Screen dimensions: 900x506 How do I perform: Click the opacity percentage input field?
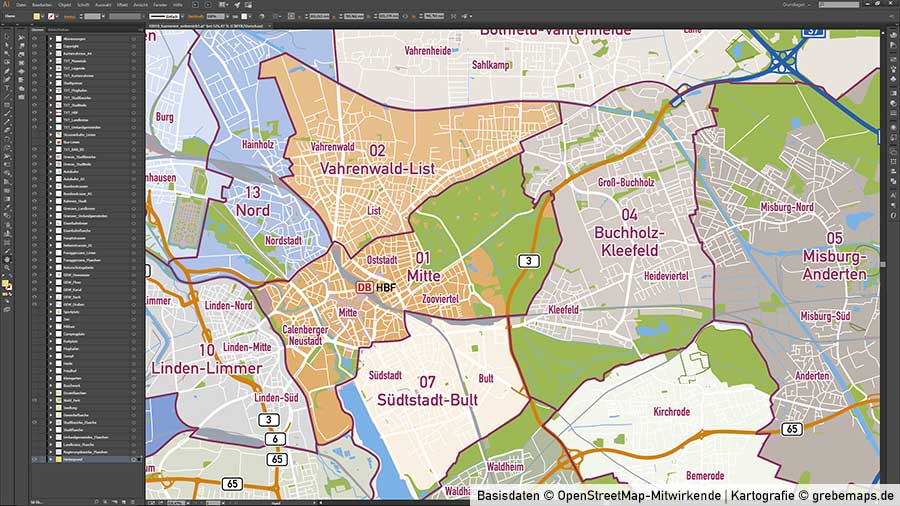click(x=215, y=17)
